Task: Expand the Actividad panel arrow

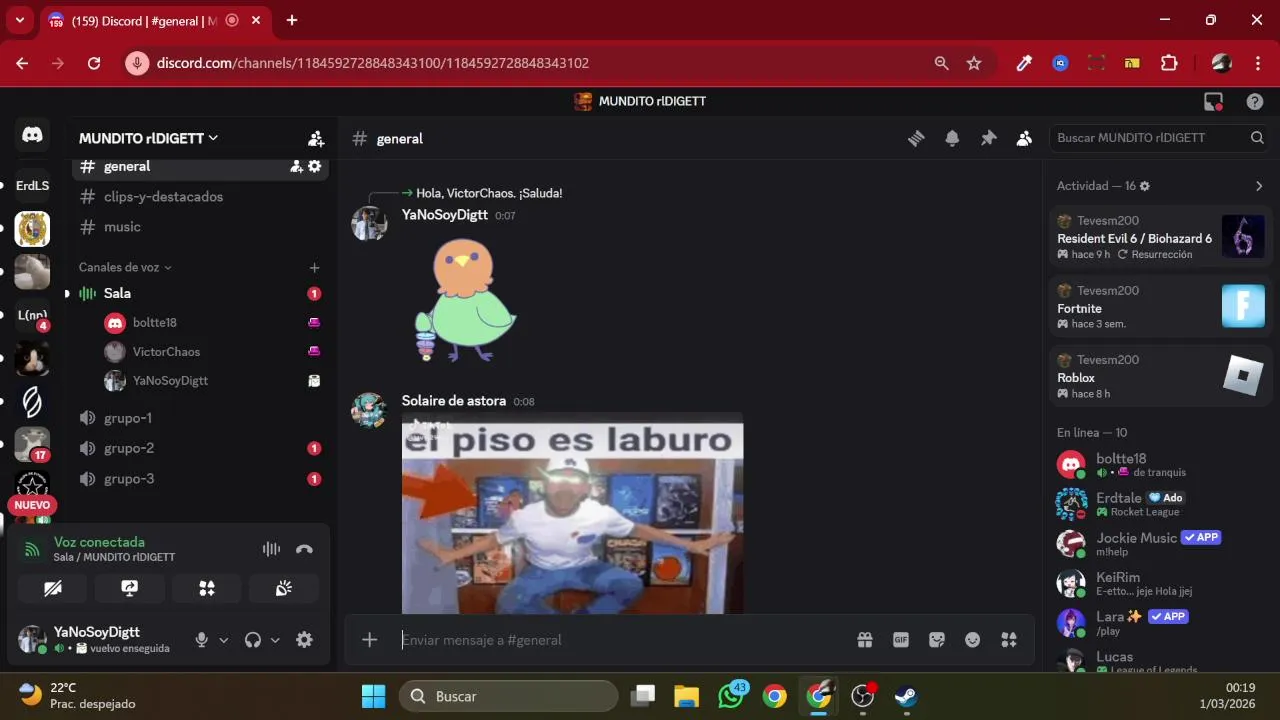Action: tap(1258, 186)
